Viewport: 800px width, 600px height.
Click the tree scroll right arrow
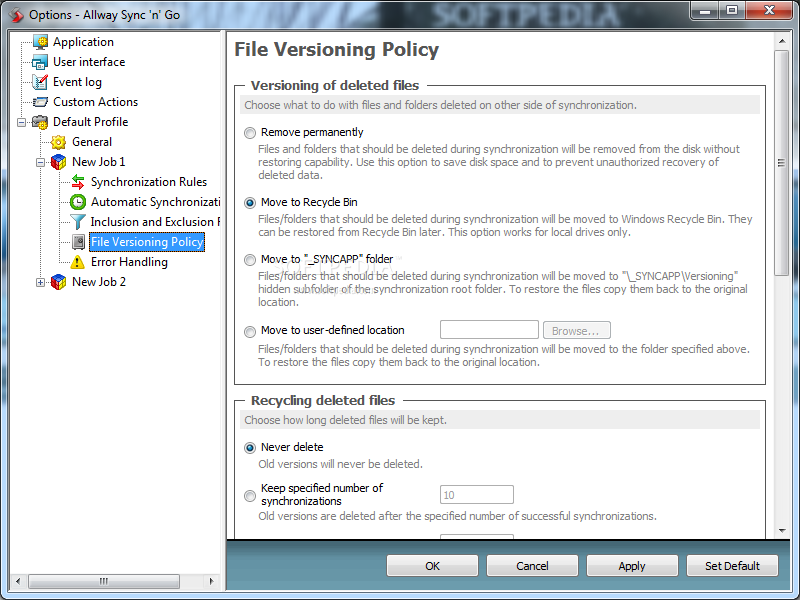point(212,581)
